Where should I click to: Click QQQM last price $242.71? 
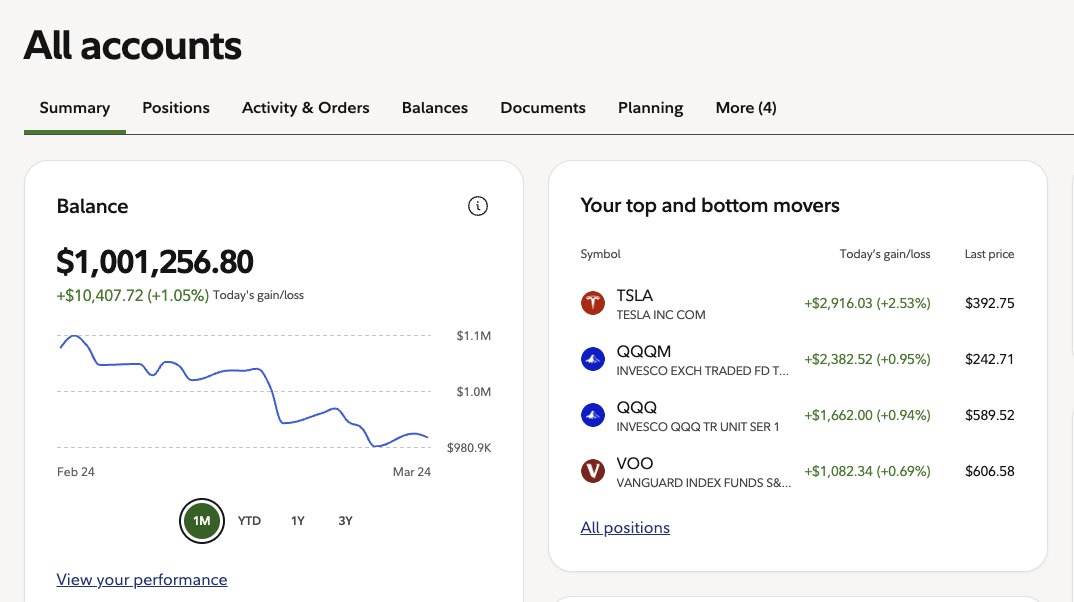[x=990, y=360]
